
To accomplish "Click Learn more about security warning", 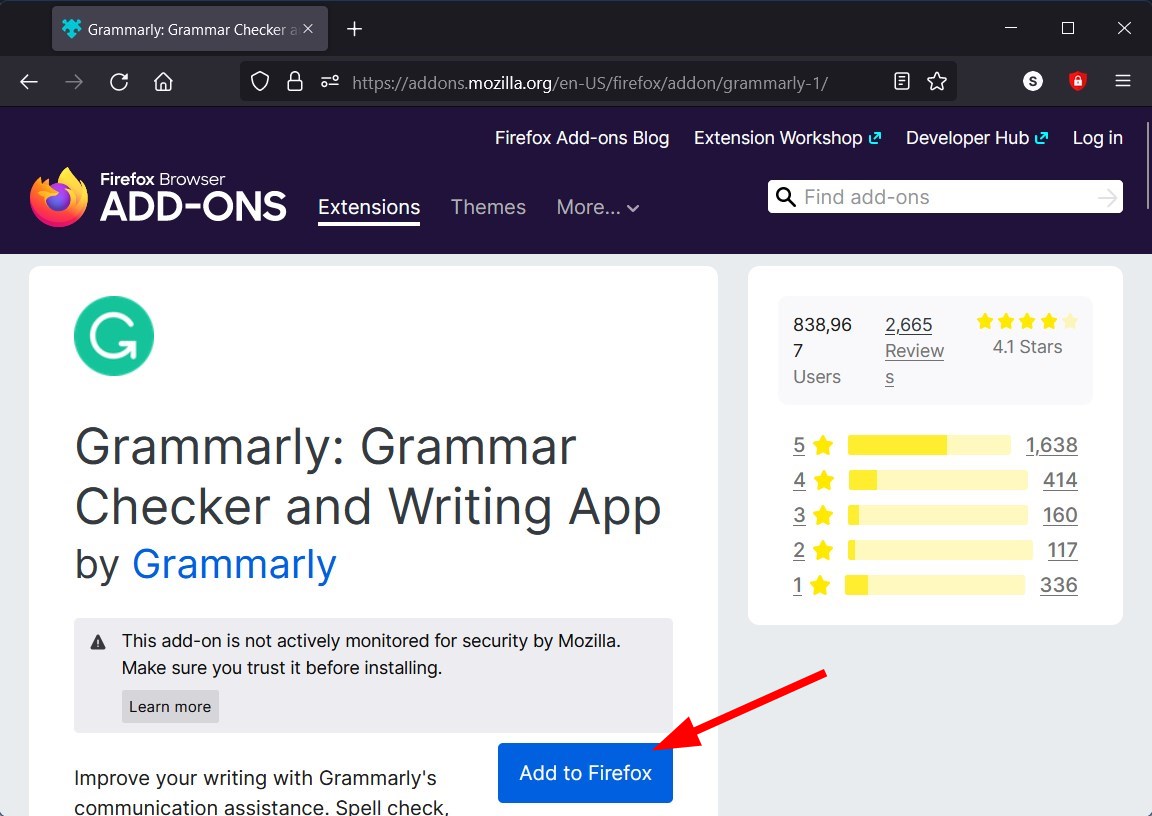I will [170, 707].
